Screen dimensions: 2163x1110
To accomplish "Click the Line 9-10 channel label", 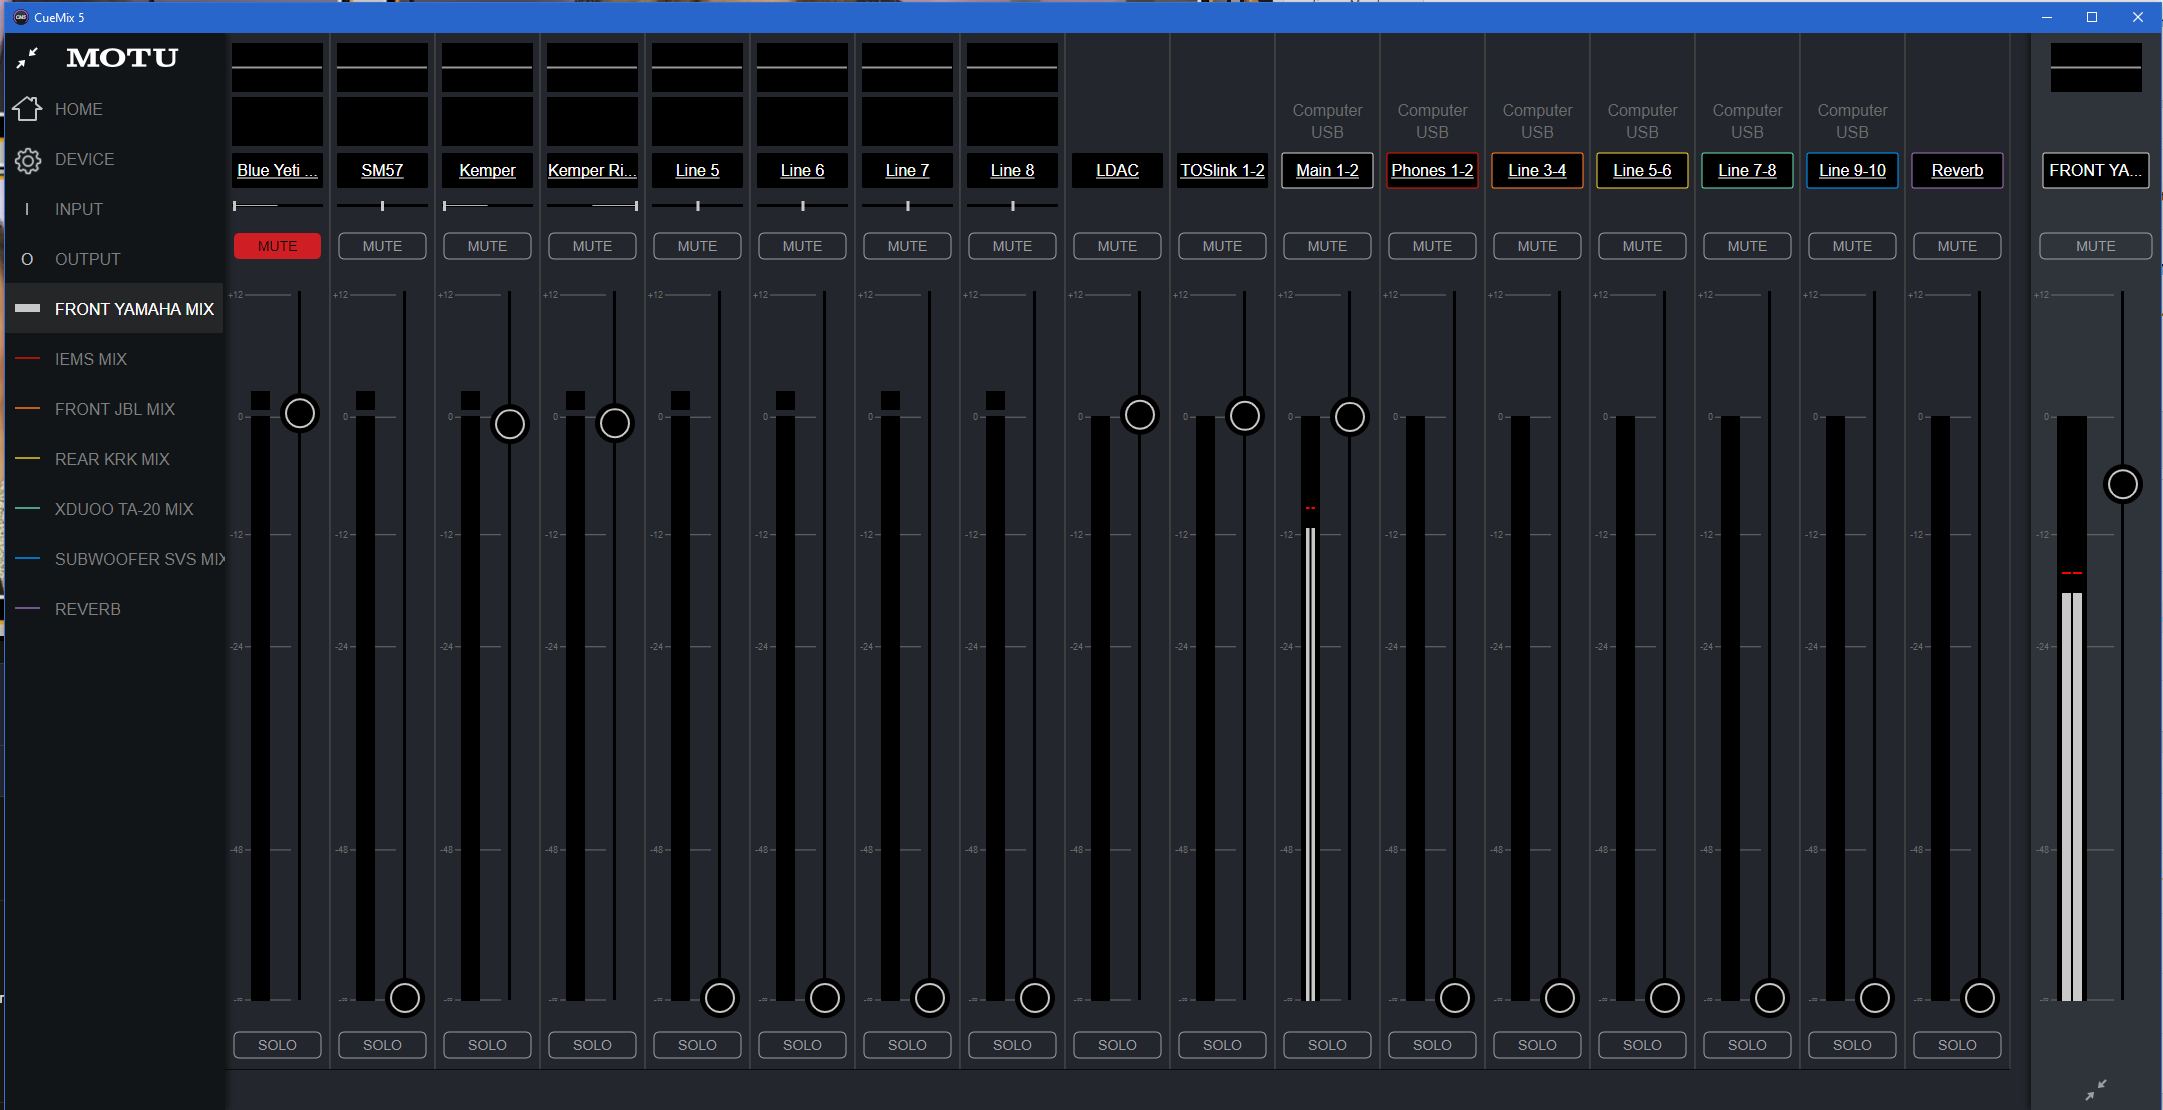I will tap(1852, 170).
